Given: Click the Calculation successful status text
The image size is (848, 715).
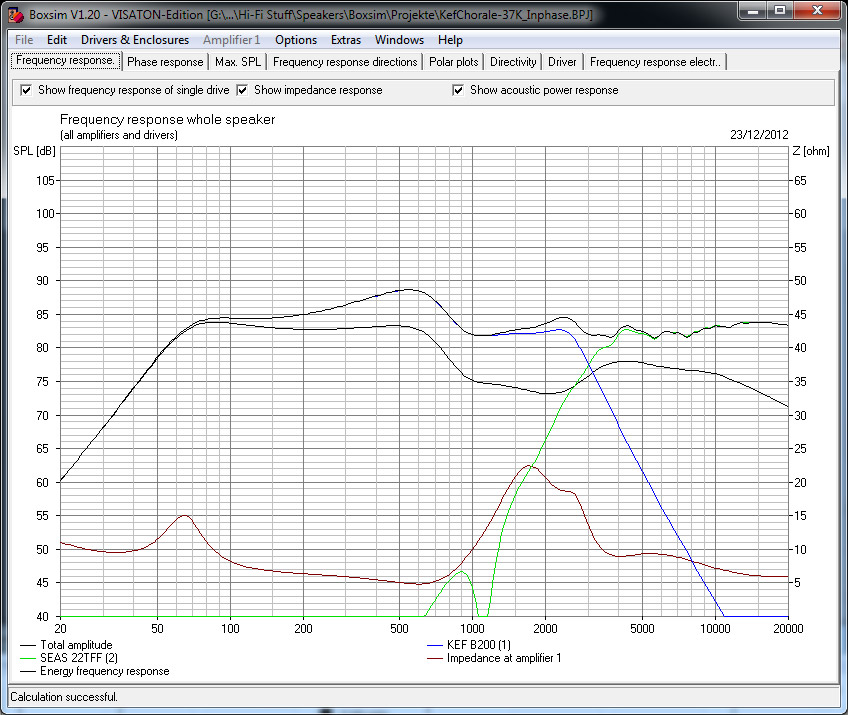Looking at the screenshot, I should tap(64, 697).
